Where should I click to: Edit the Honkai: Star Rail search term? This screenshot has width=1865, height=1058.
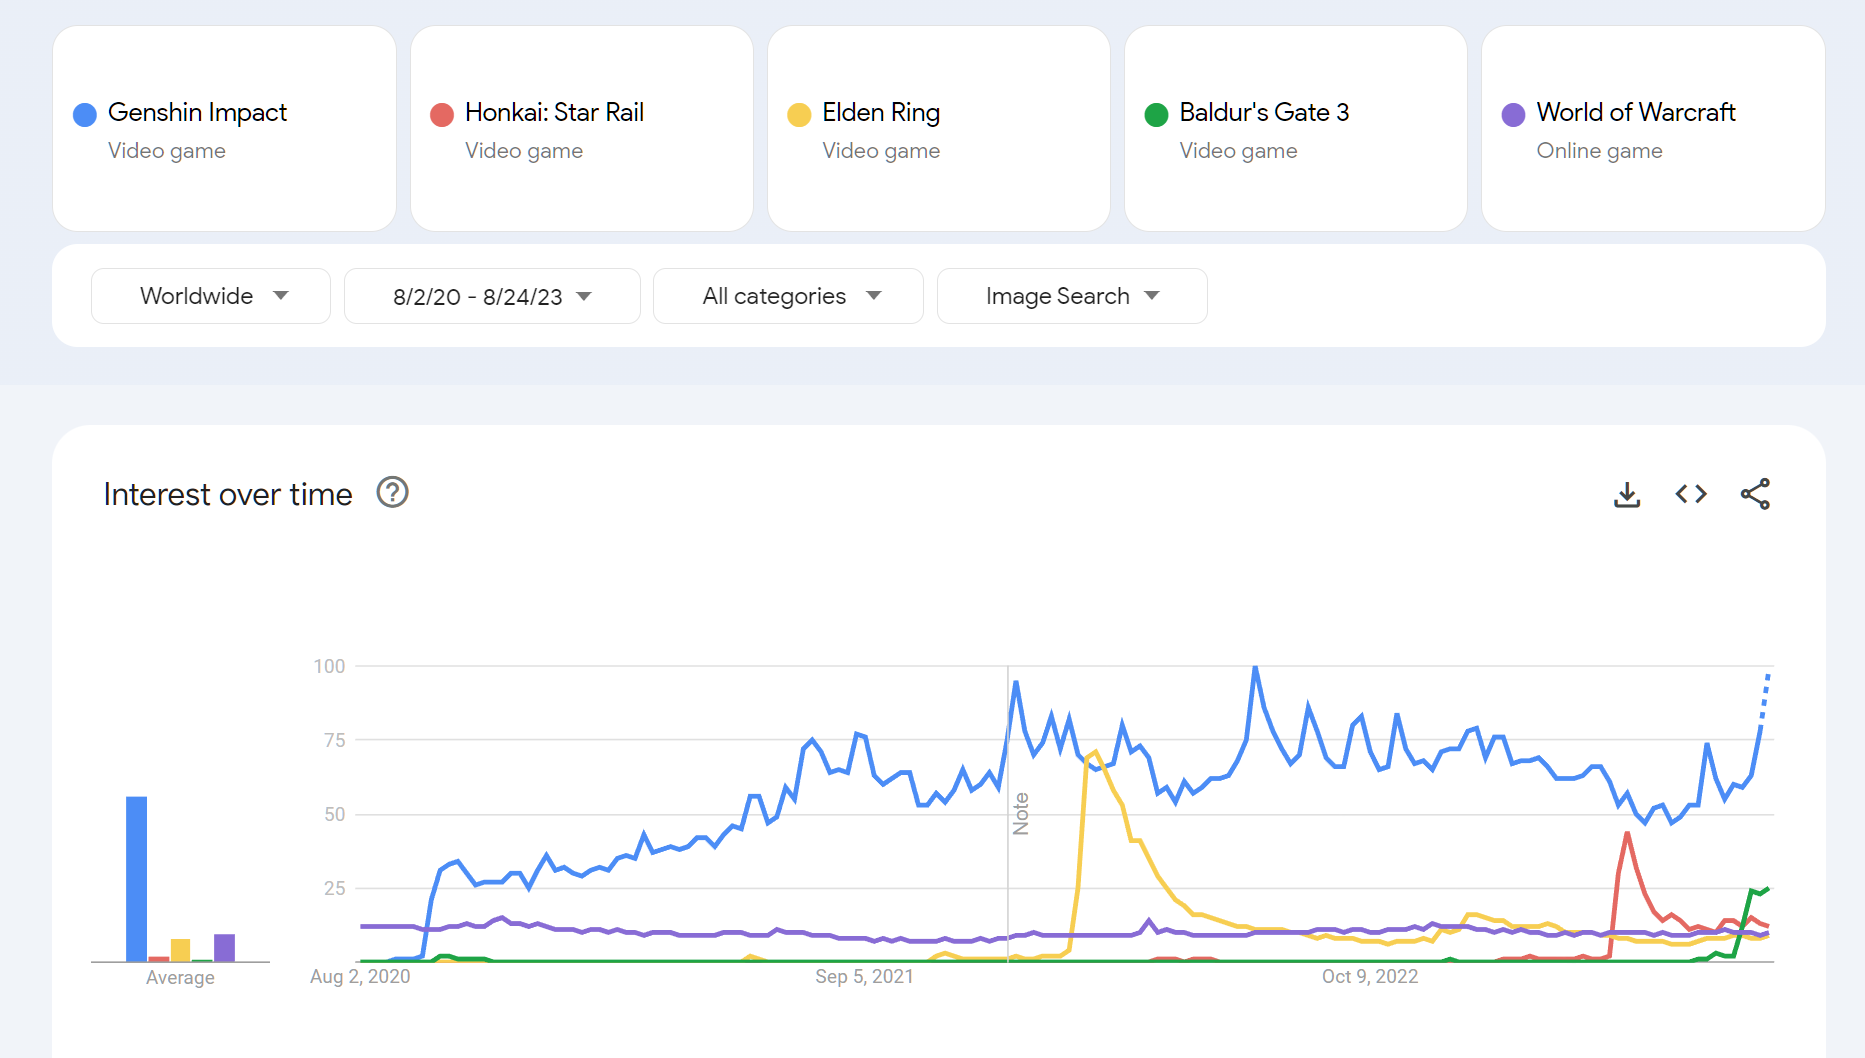(554, 113)
